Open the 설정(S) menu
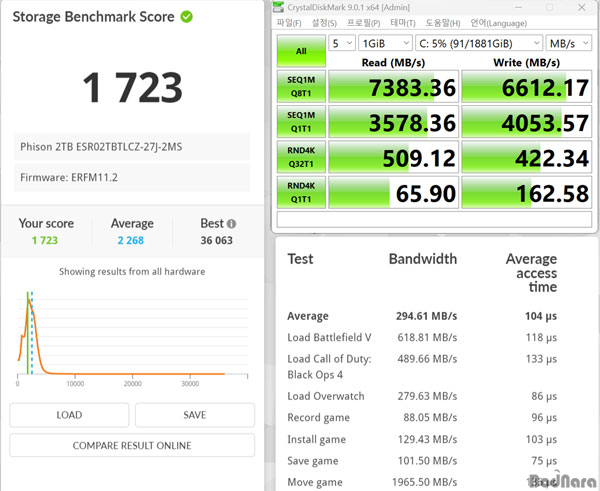600x491 pixels. [324, 22]
